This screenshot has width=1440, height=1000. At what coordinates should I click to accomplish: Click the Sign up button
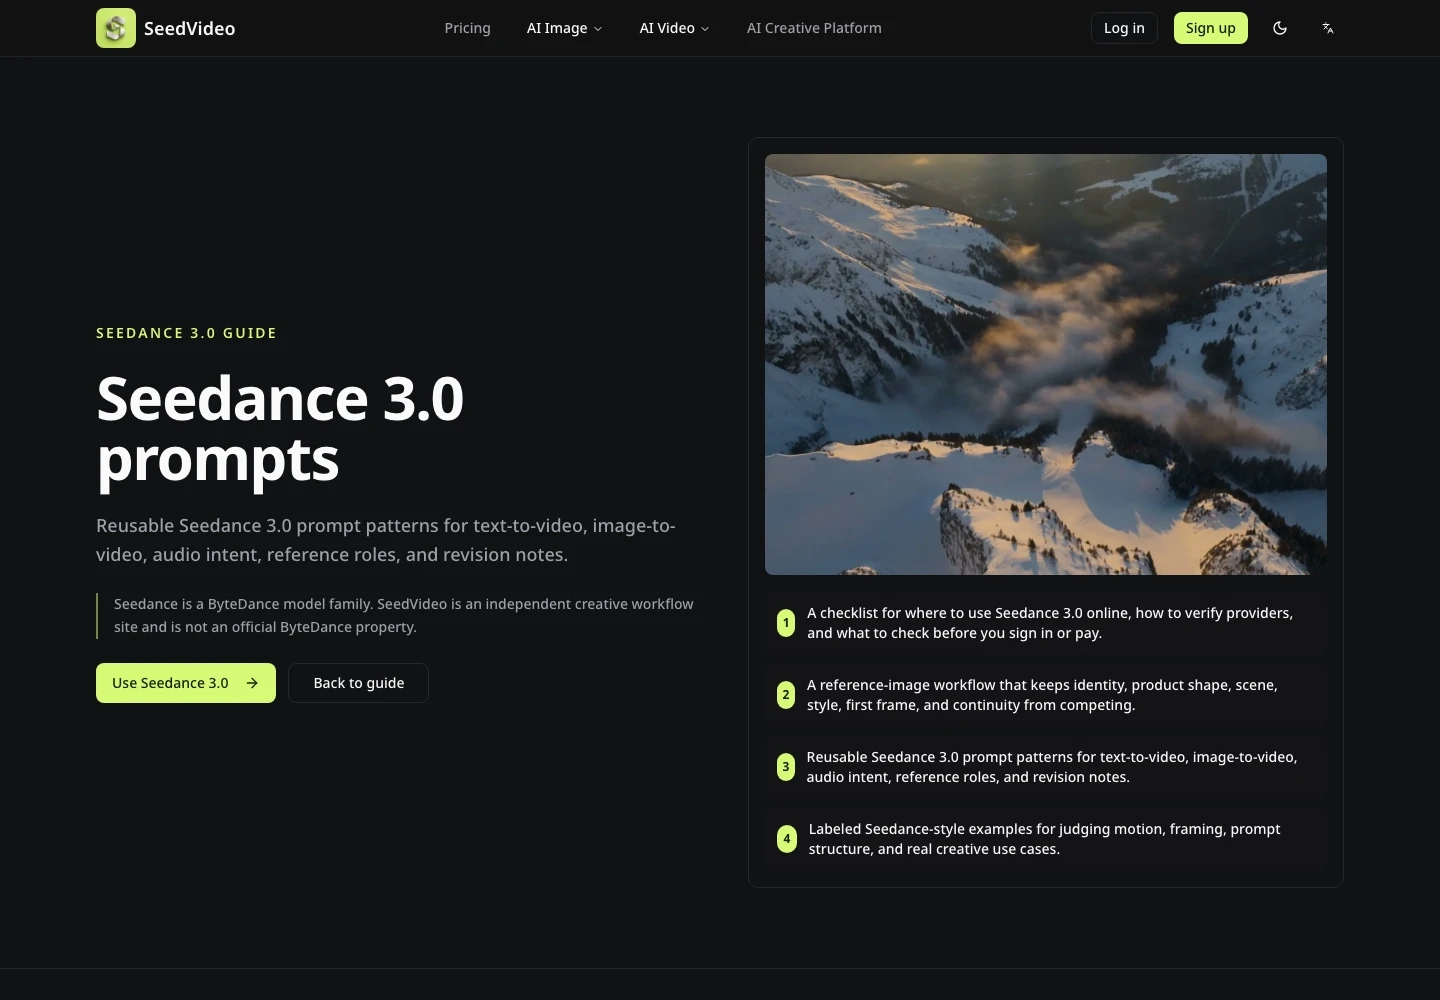pyautogui.click(x=1211, y=28)
